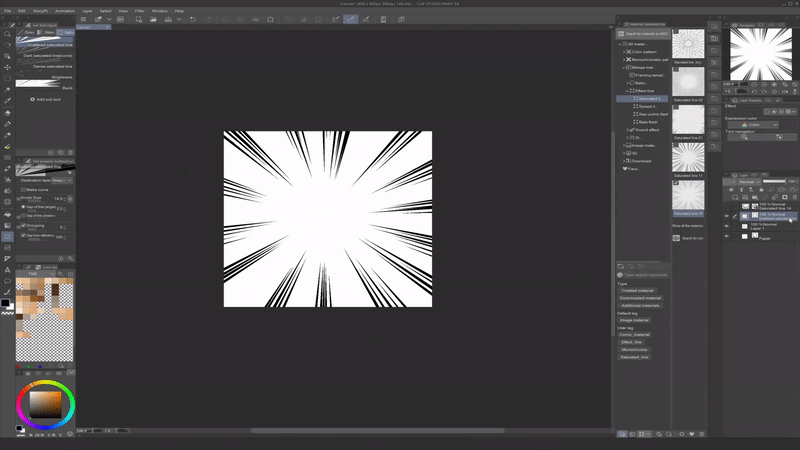Click the hue color wheel ring
Viewport: 800px width, 450px height.
click(45, 383)
